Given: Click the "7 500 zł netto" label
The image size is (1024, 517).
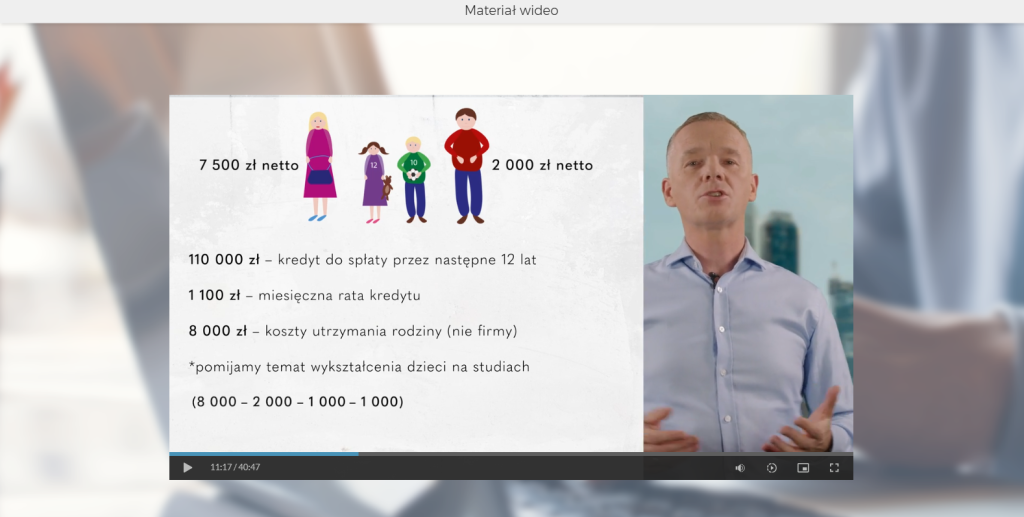Looking at the screenshot, I should tap(249, 165).
